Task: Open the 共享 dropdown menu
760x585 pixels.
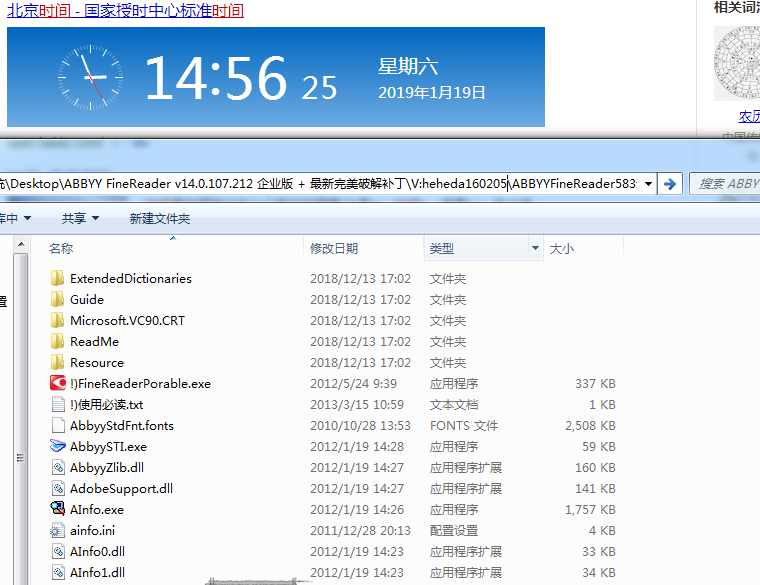Action: [80, 219]
